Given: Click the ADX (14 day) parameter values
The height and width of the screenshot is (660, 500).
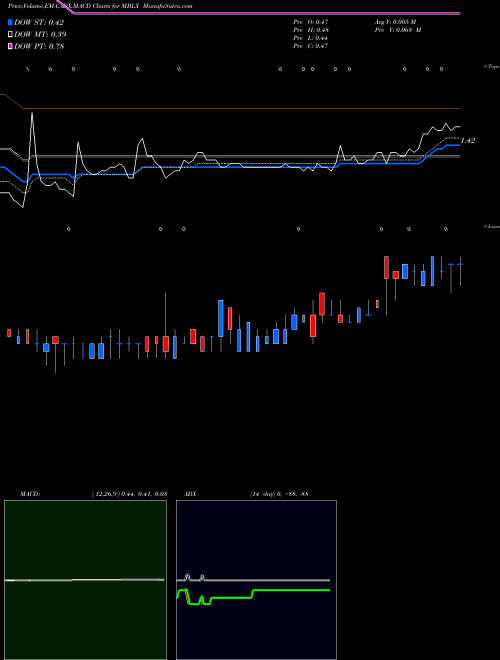Looking at the screenshot, I should 279,494.
